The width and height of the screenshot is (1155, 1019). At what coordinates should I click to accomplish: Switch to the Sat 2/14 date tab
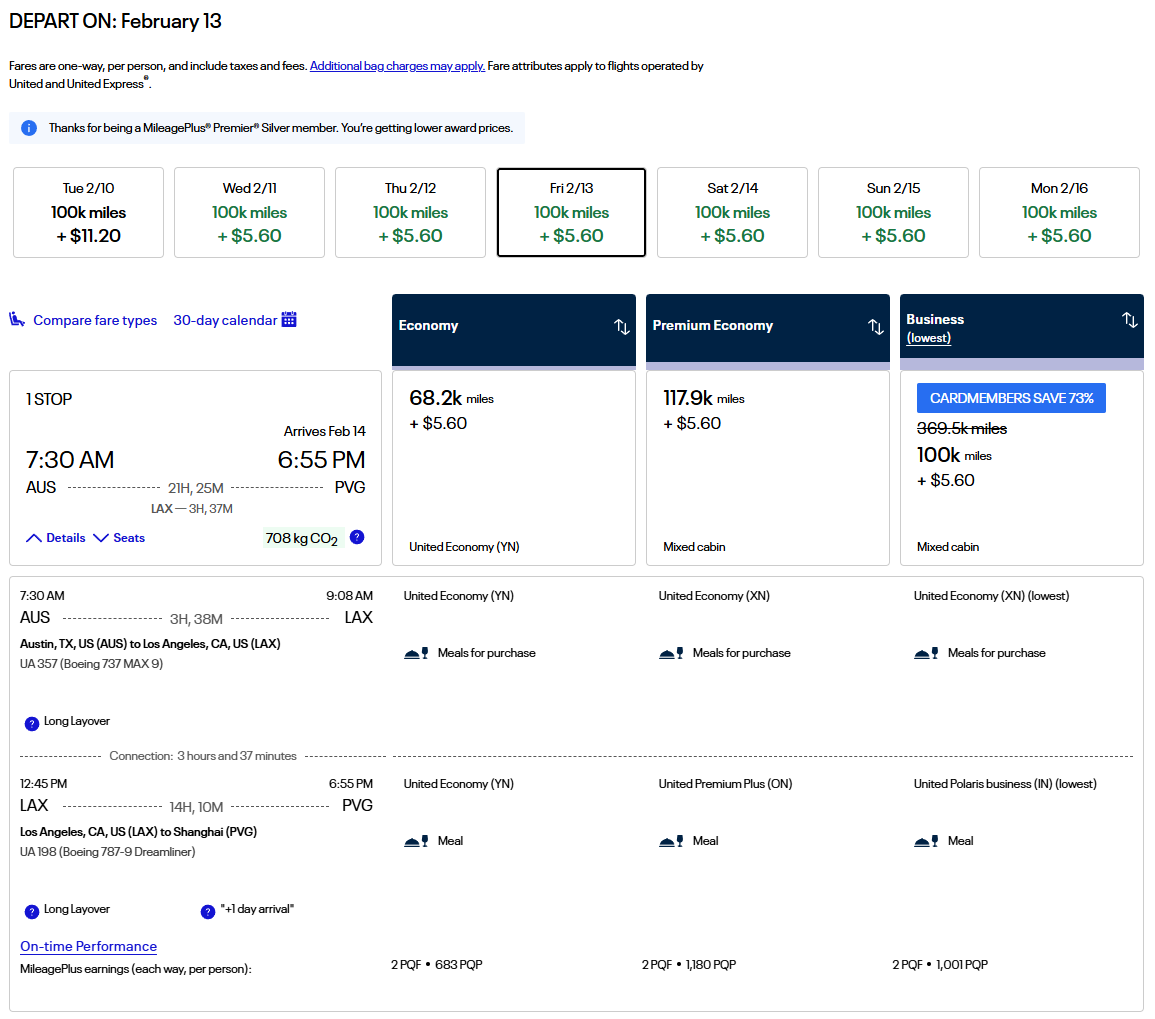coord(732,213)
